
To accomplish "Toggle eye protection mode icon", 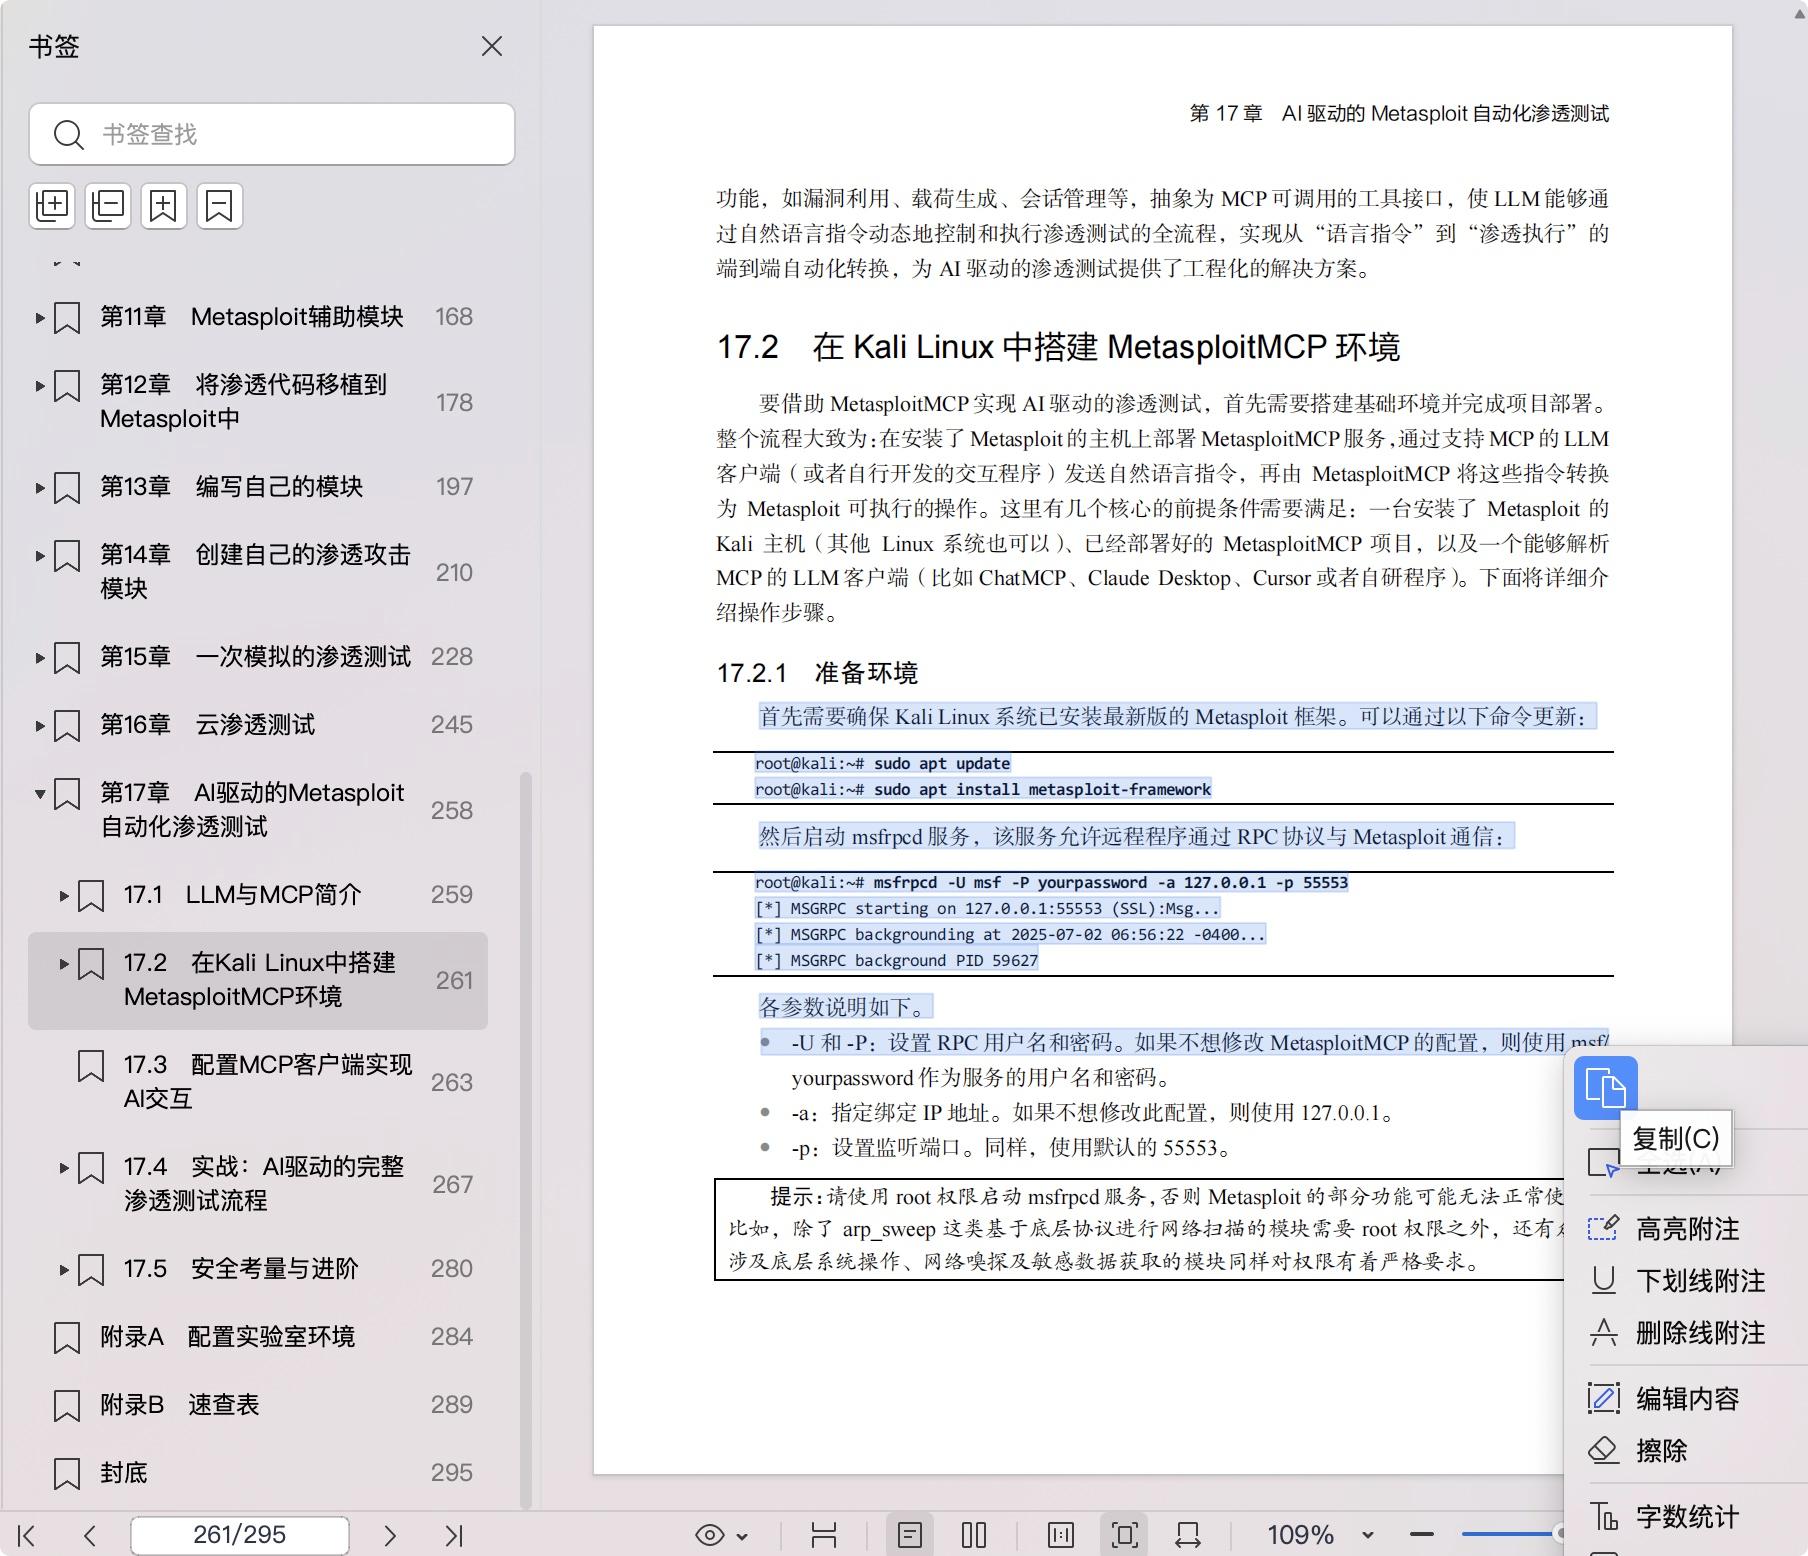I will pos(710,1535).
